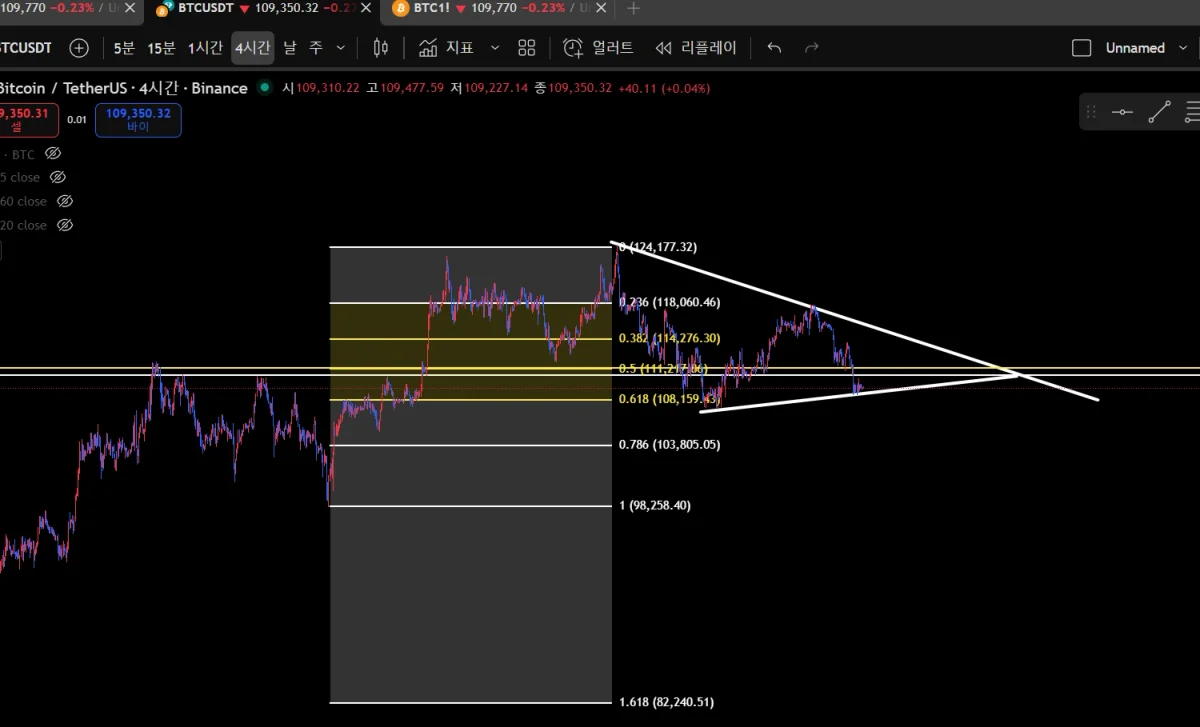Open the 지표 indicators menu
This screenshot has height=727, width=1200.
[446, 48]
